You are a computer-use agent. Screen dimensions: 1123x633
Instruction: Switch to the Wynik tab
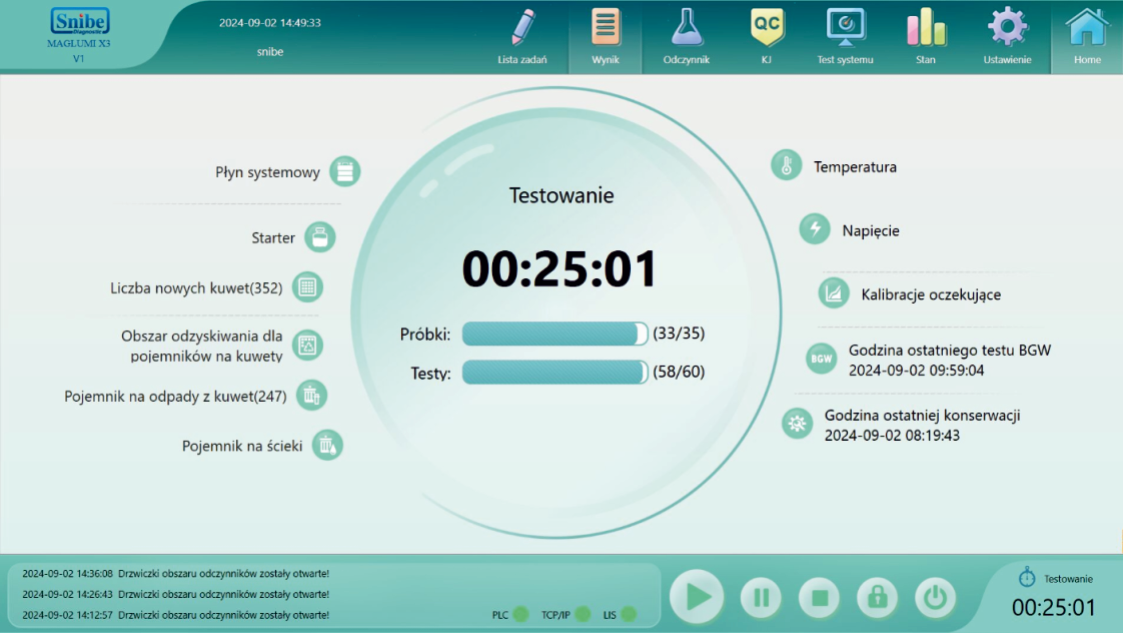click(605, 38)
